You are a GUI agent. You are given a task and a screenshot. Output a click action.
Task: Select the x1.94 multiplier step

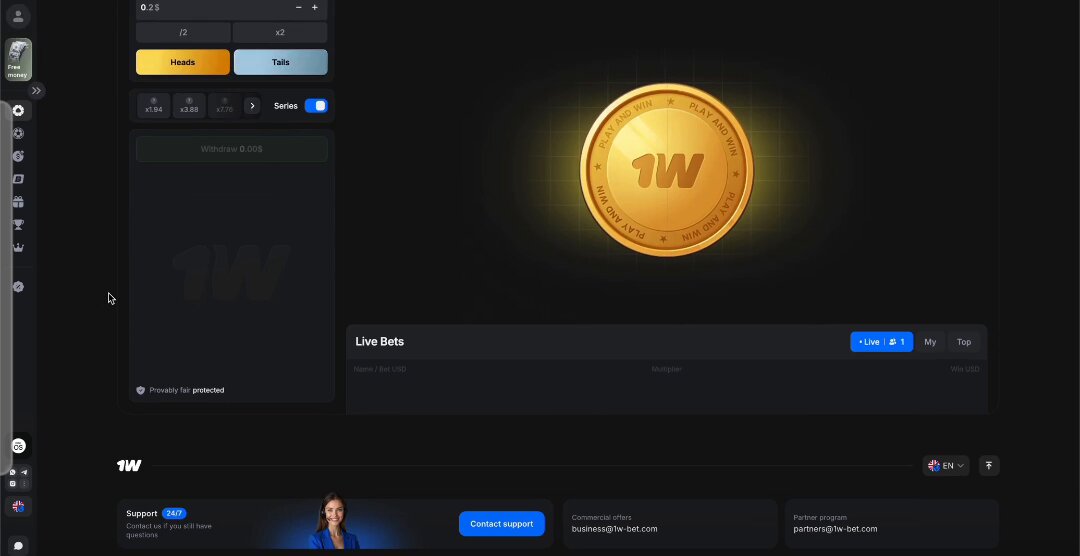(154, 106)
